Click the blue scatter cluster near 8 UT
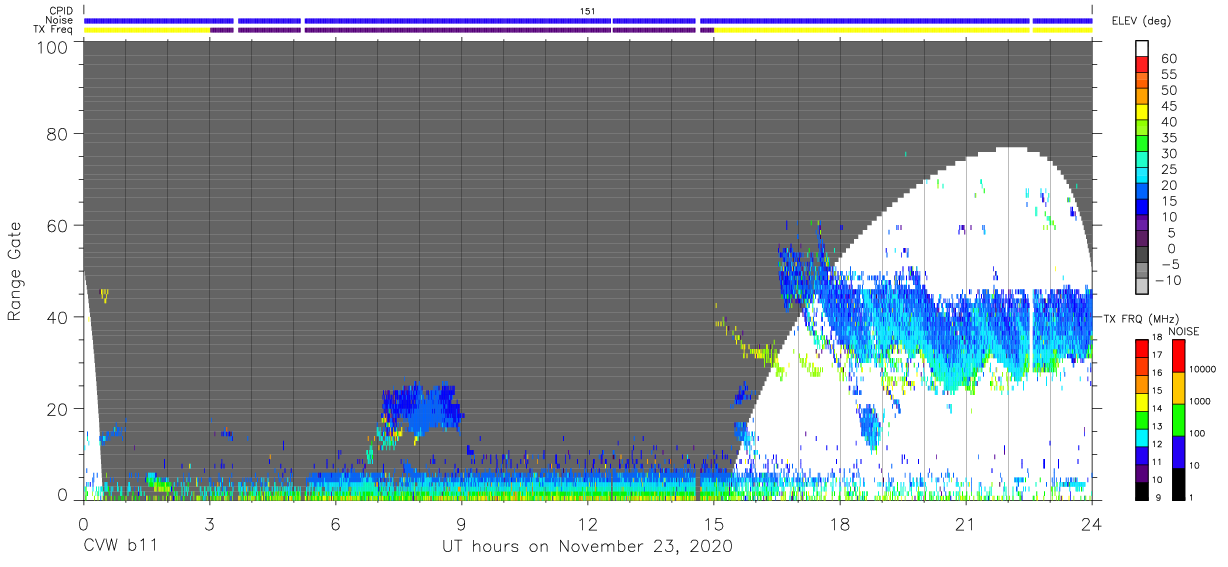This screenshot has height=567, width=1228. (x=422, y=408)
